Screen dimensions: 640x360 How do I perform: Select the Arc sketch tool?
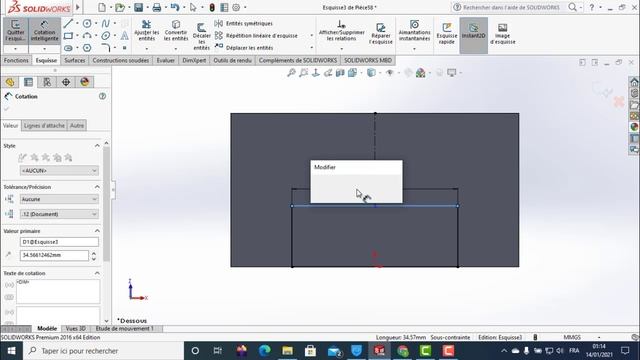tap(87, 36)
